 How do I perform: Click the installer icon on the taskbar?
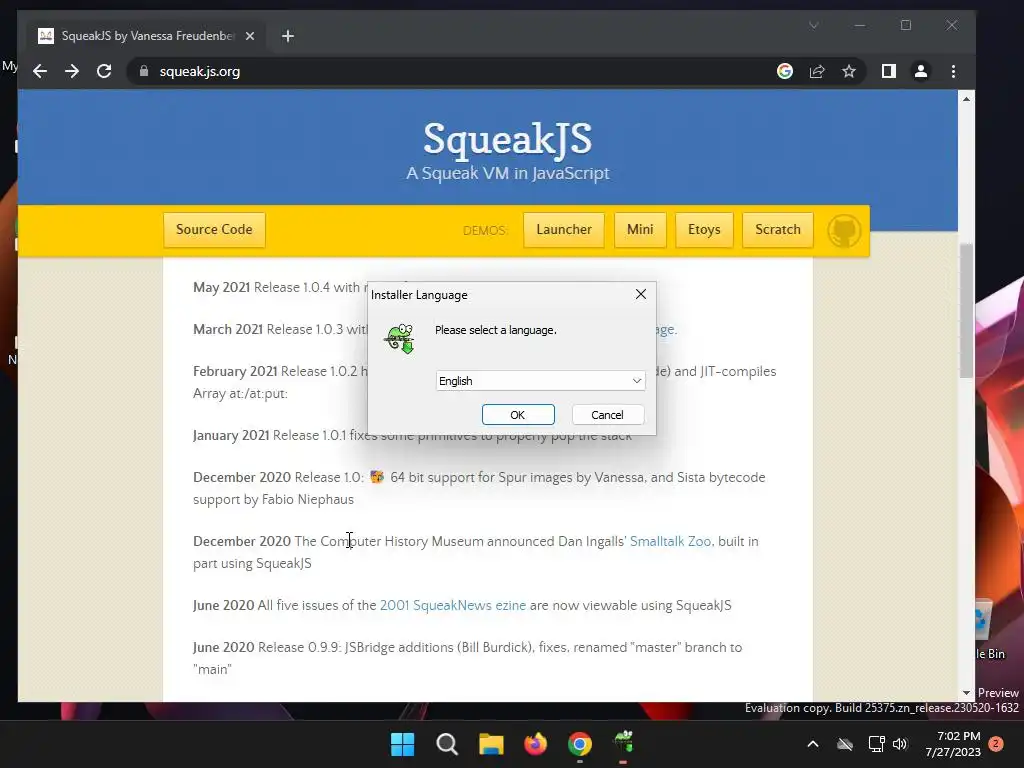pyautogui.click(x=624, y=743)
